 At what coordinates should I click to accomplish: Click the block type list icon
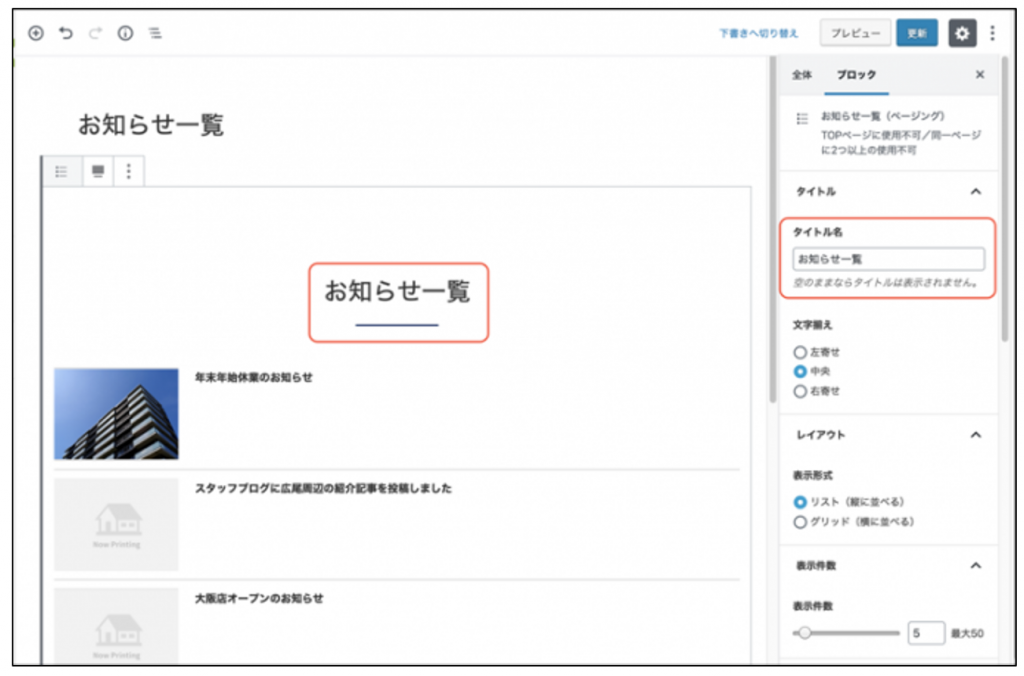(x=61, y=171)
